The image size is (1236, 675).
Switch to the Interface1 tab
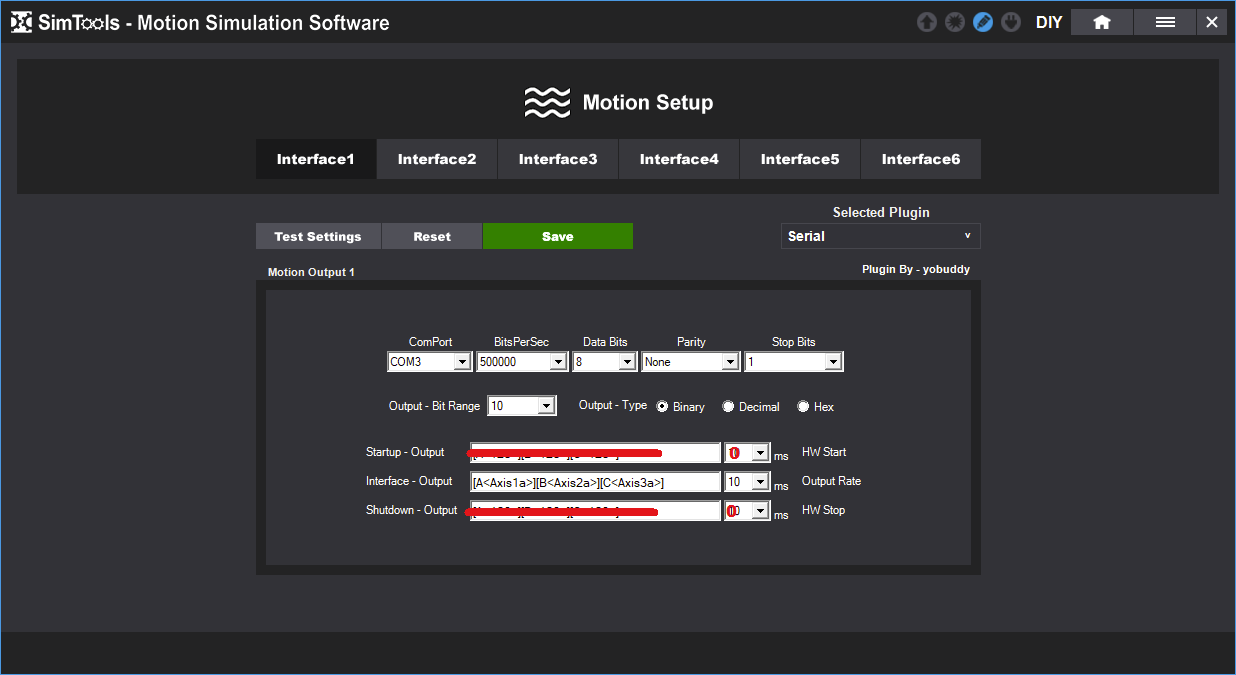(316, 159)
